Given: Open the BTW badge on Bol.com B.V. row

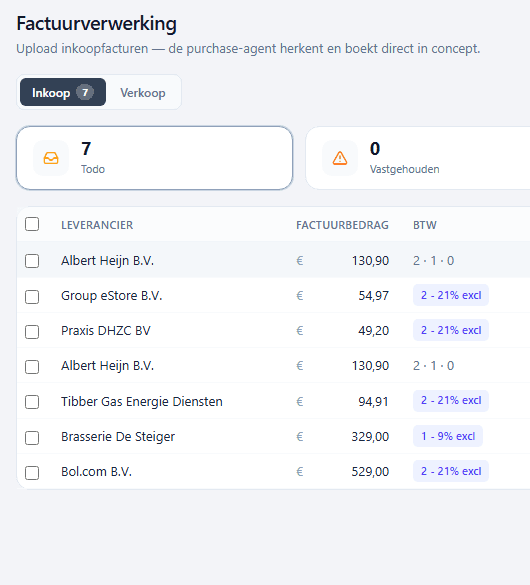Looking at the screenshot, I should pyautogui.click(x=451, y=471).
